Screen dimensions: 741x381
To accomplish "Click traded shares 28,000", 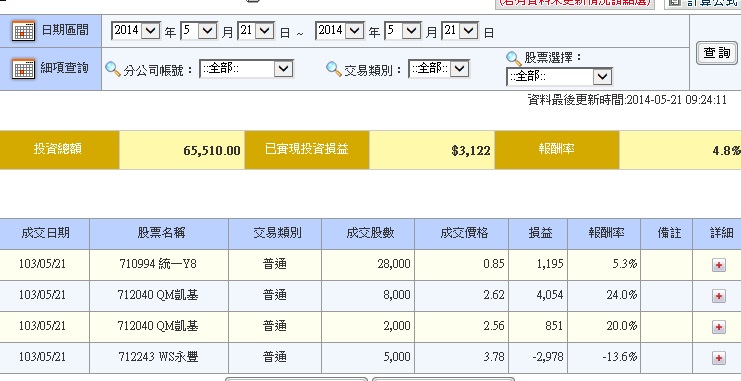I will pyautogui.click(x=394, y=264).
